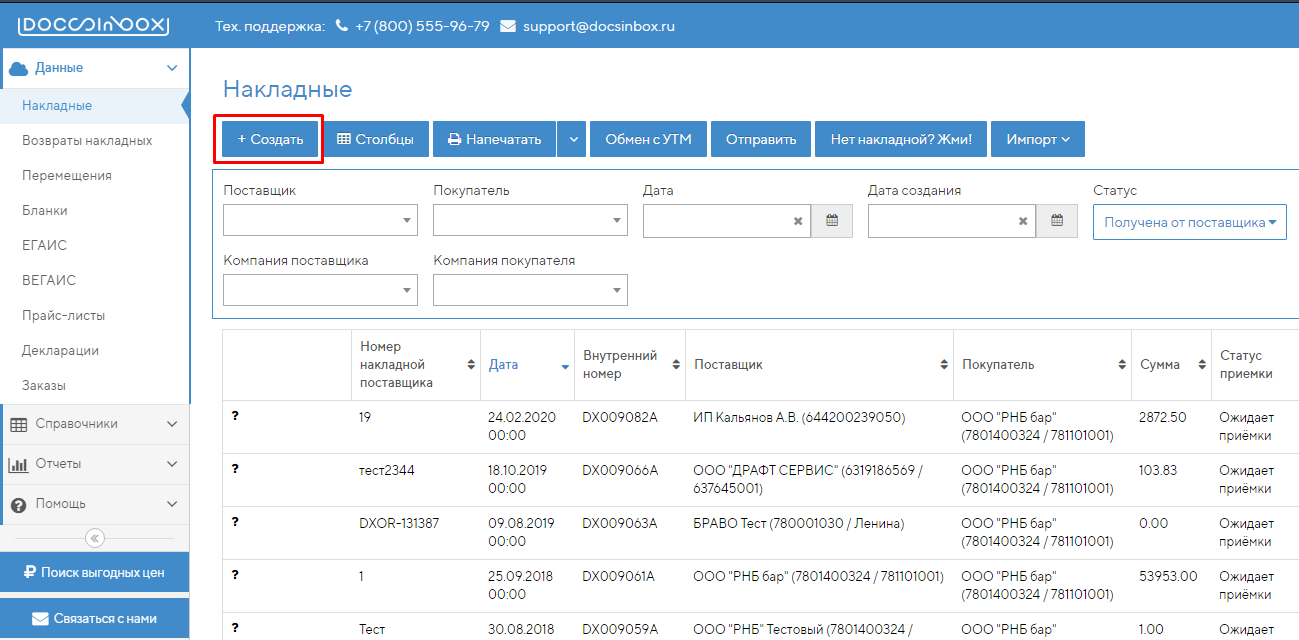This screenshot has width=1299, height=640.
Task: Click question mark on invoice 19 row
Action: coord(235,415)
